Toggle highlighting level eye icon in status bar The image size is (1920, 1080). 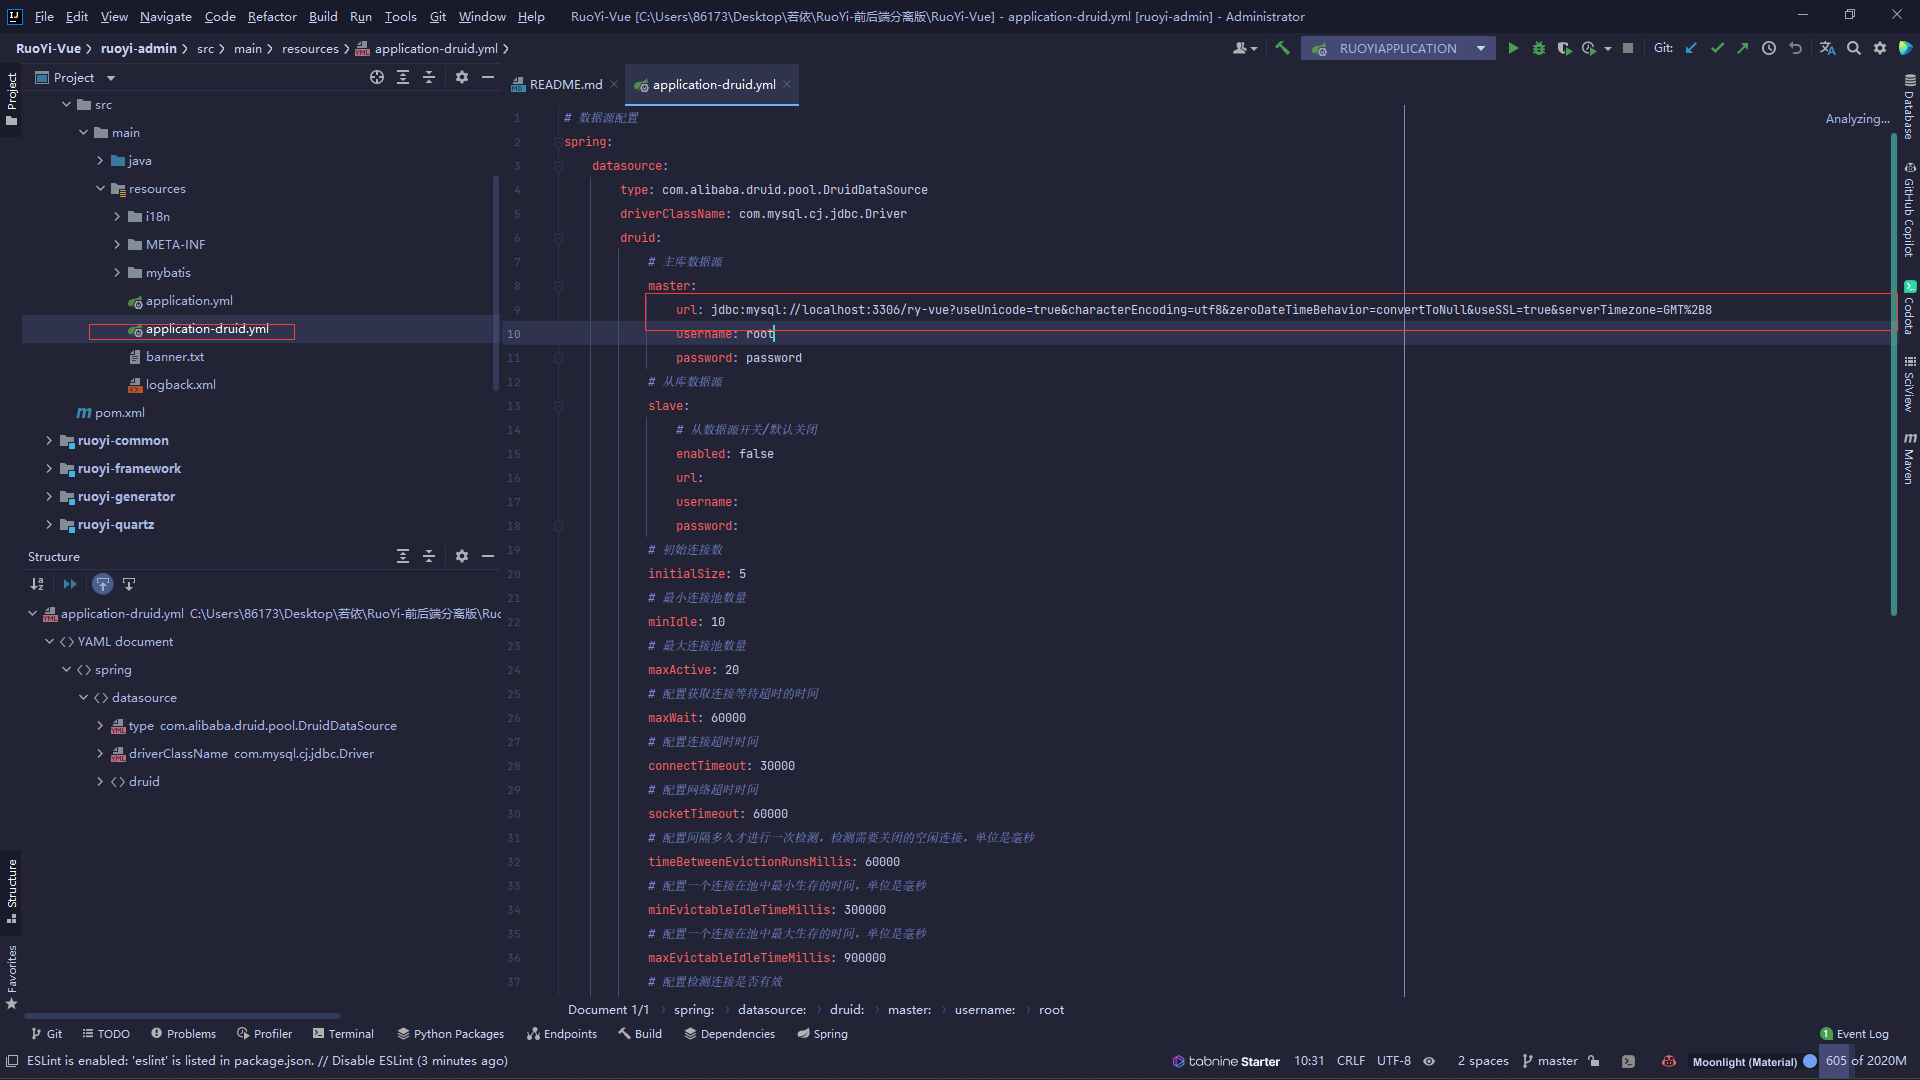point(1429,1061)
